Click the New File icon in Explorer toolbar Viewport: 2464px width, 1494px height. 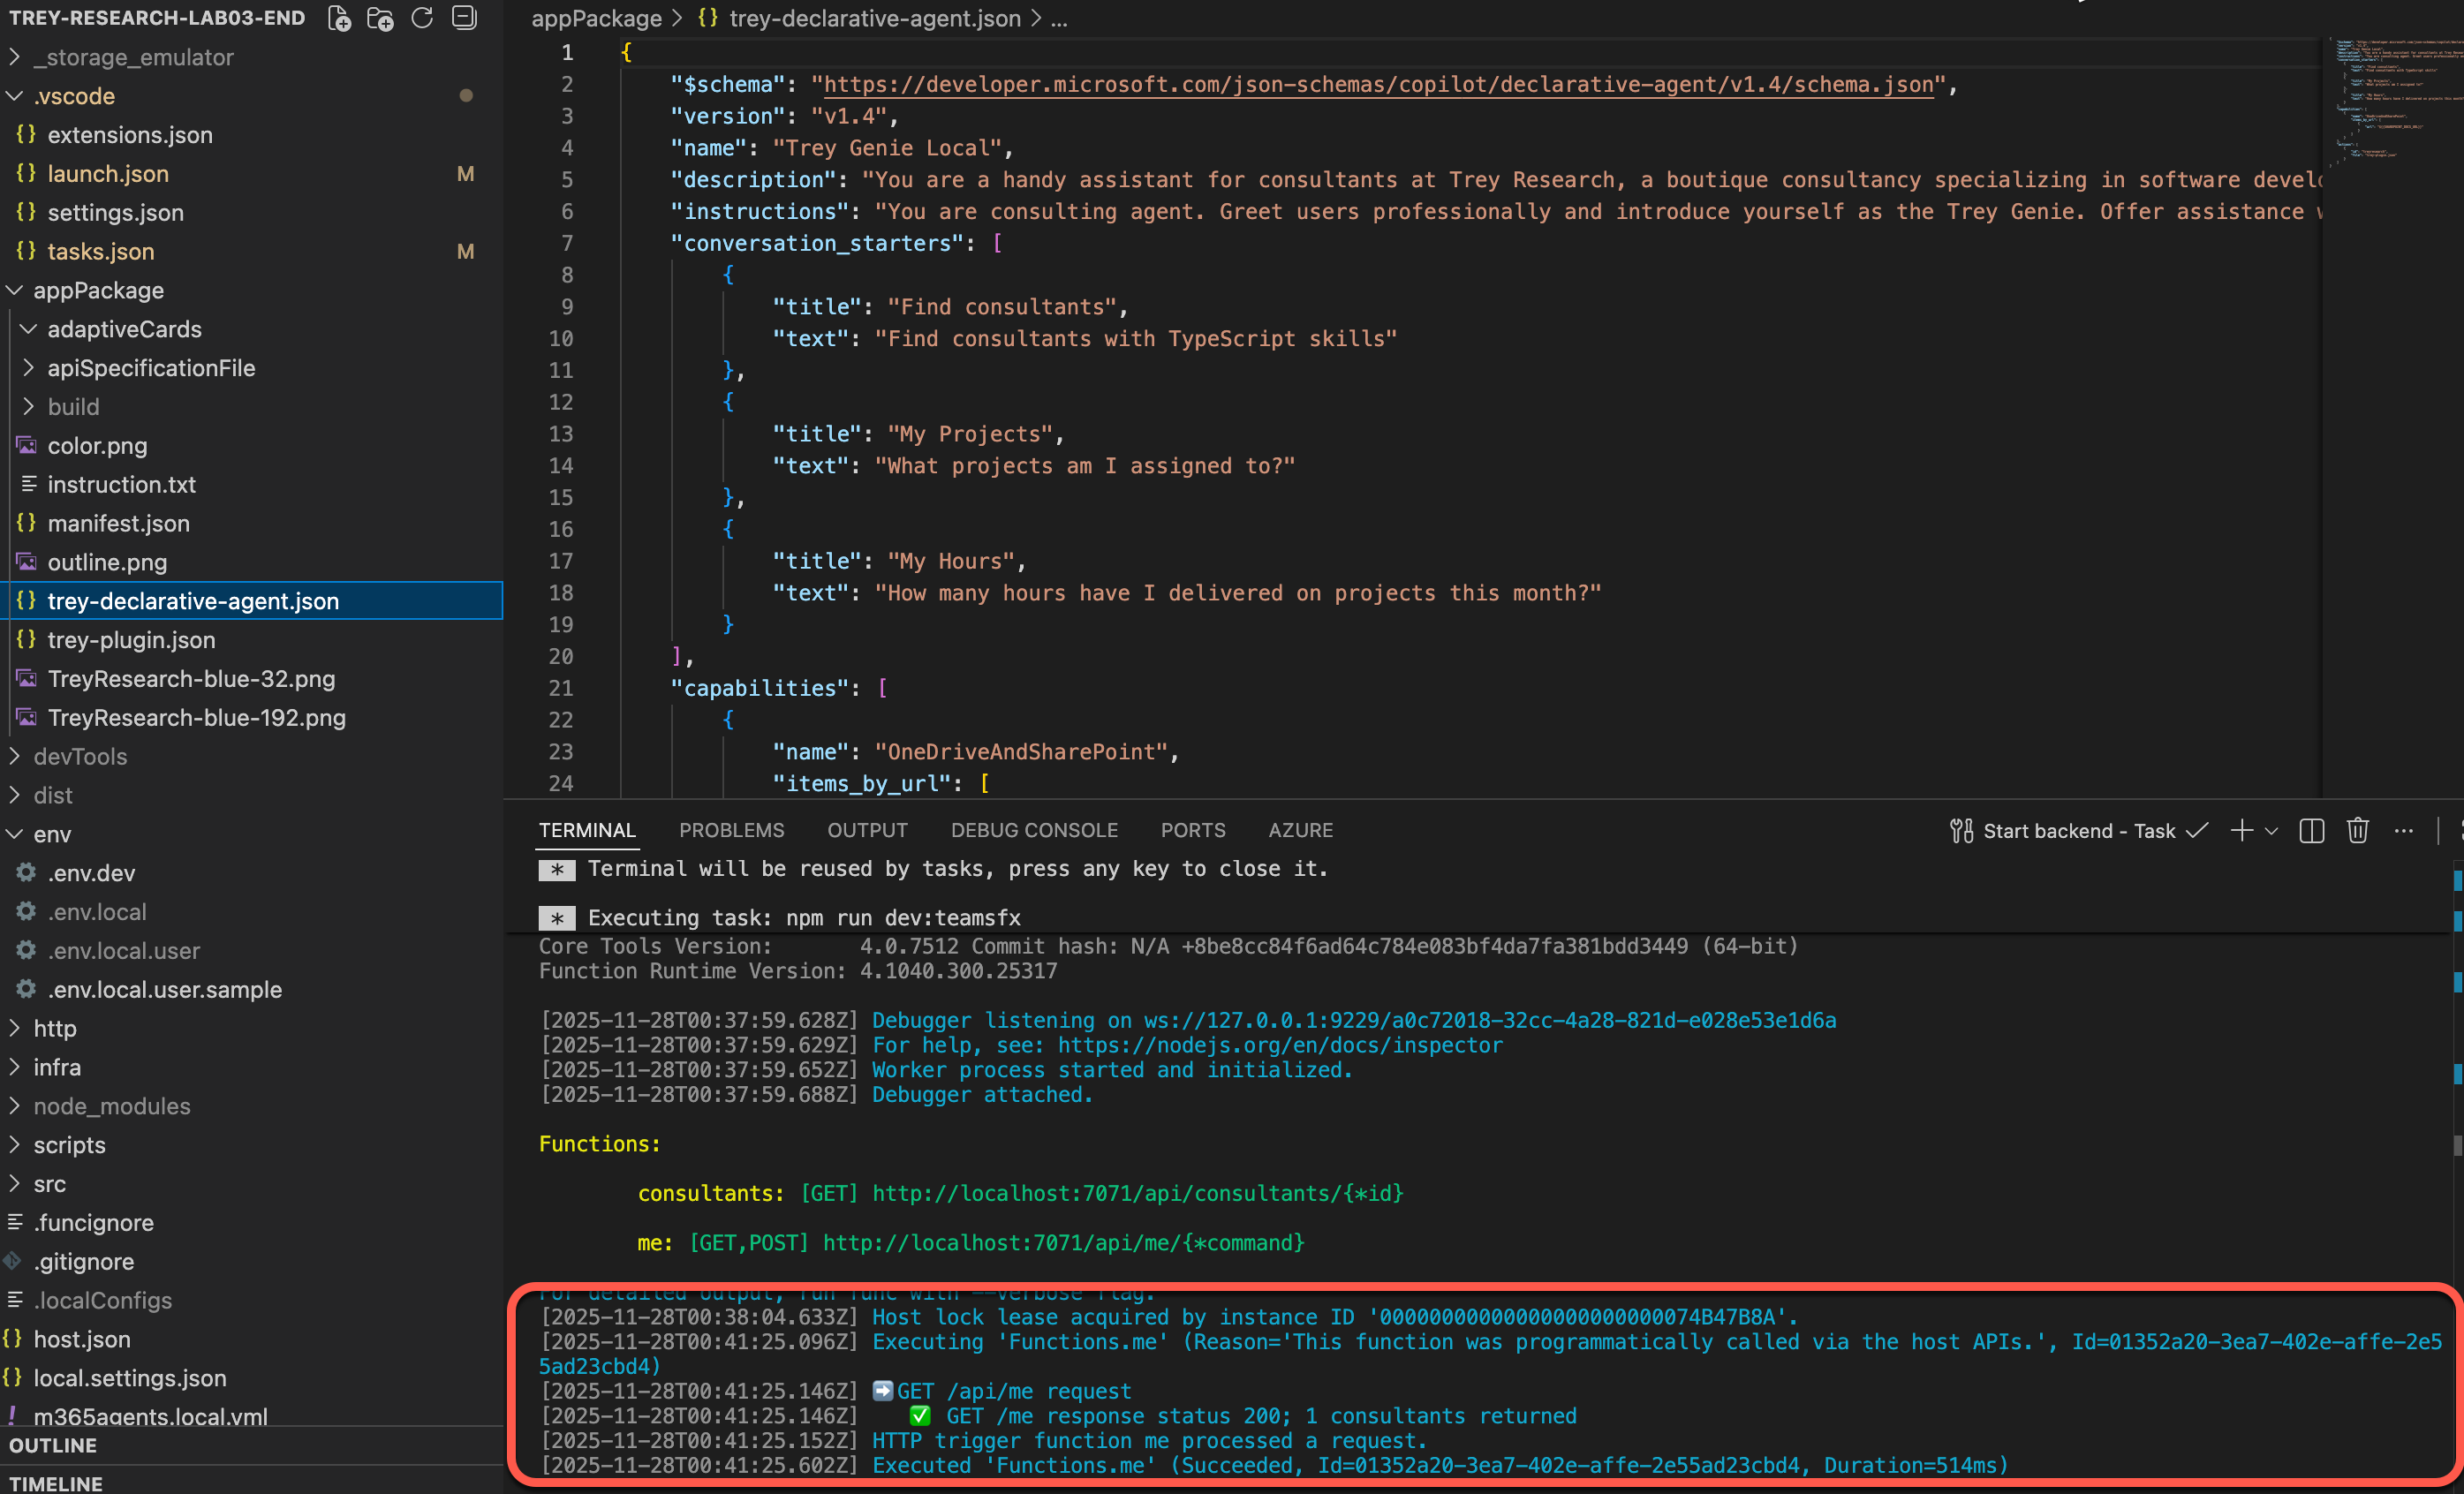pos(339,18)
